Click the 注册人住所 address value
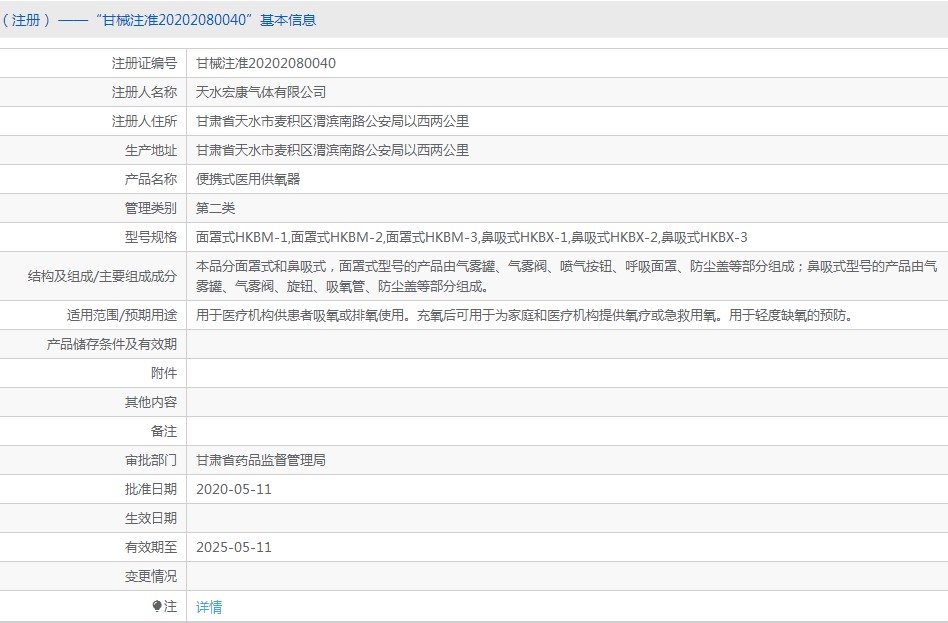 pos(332,121)
